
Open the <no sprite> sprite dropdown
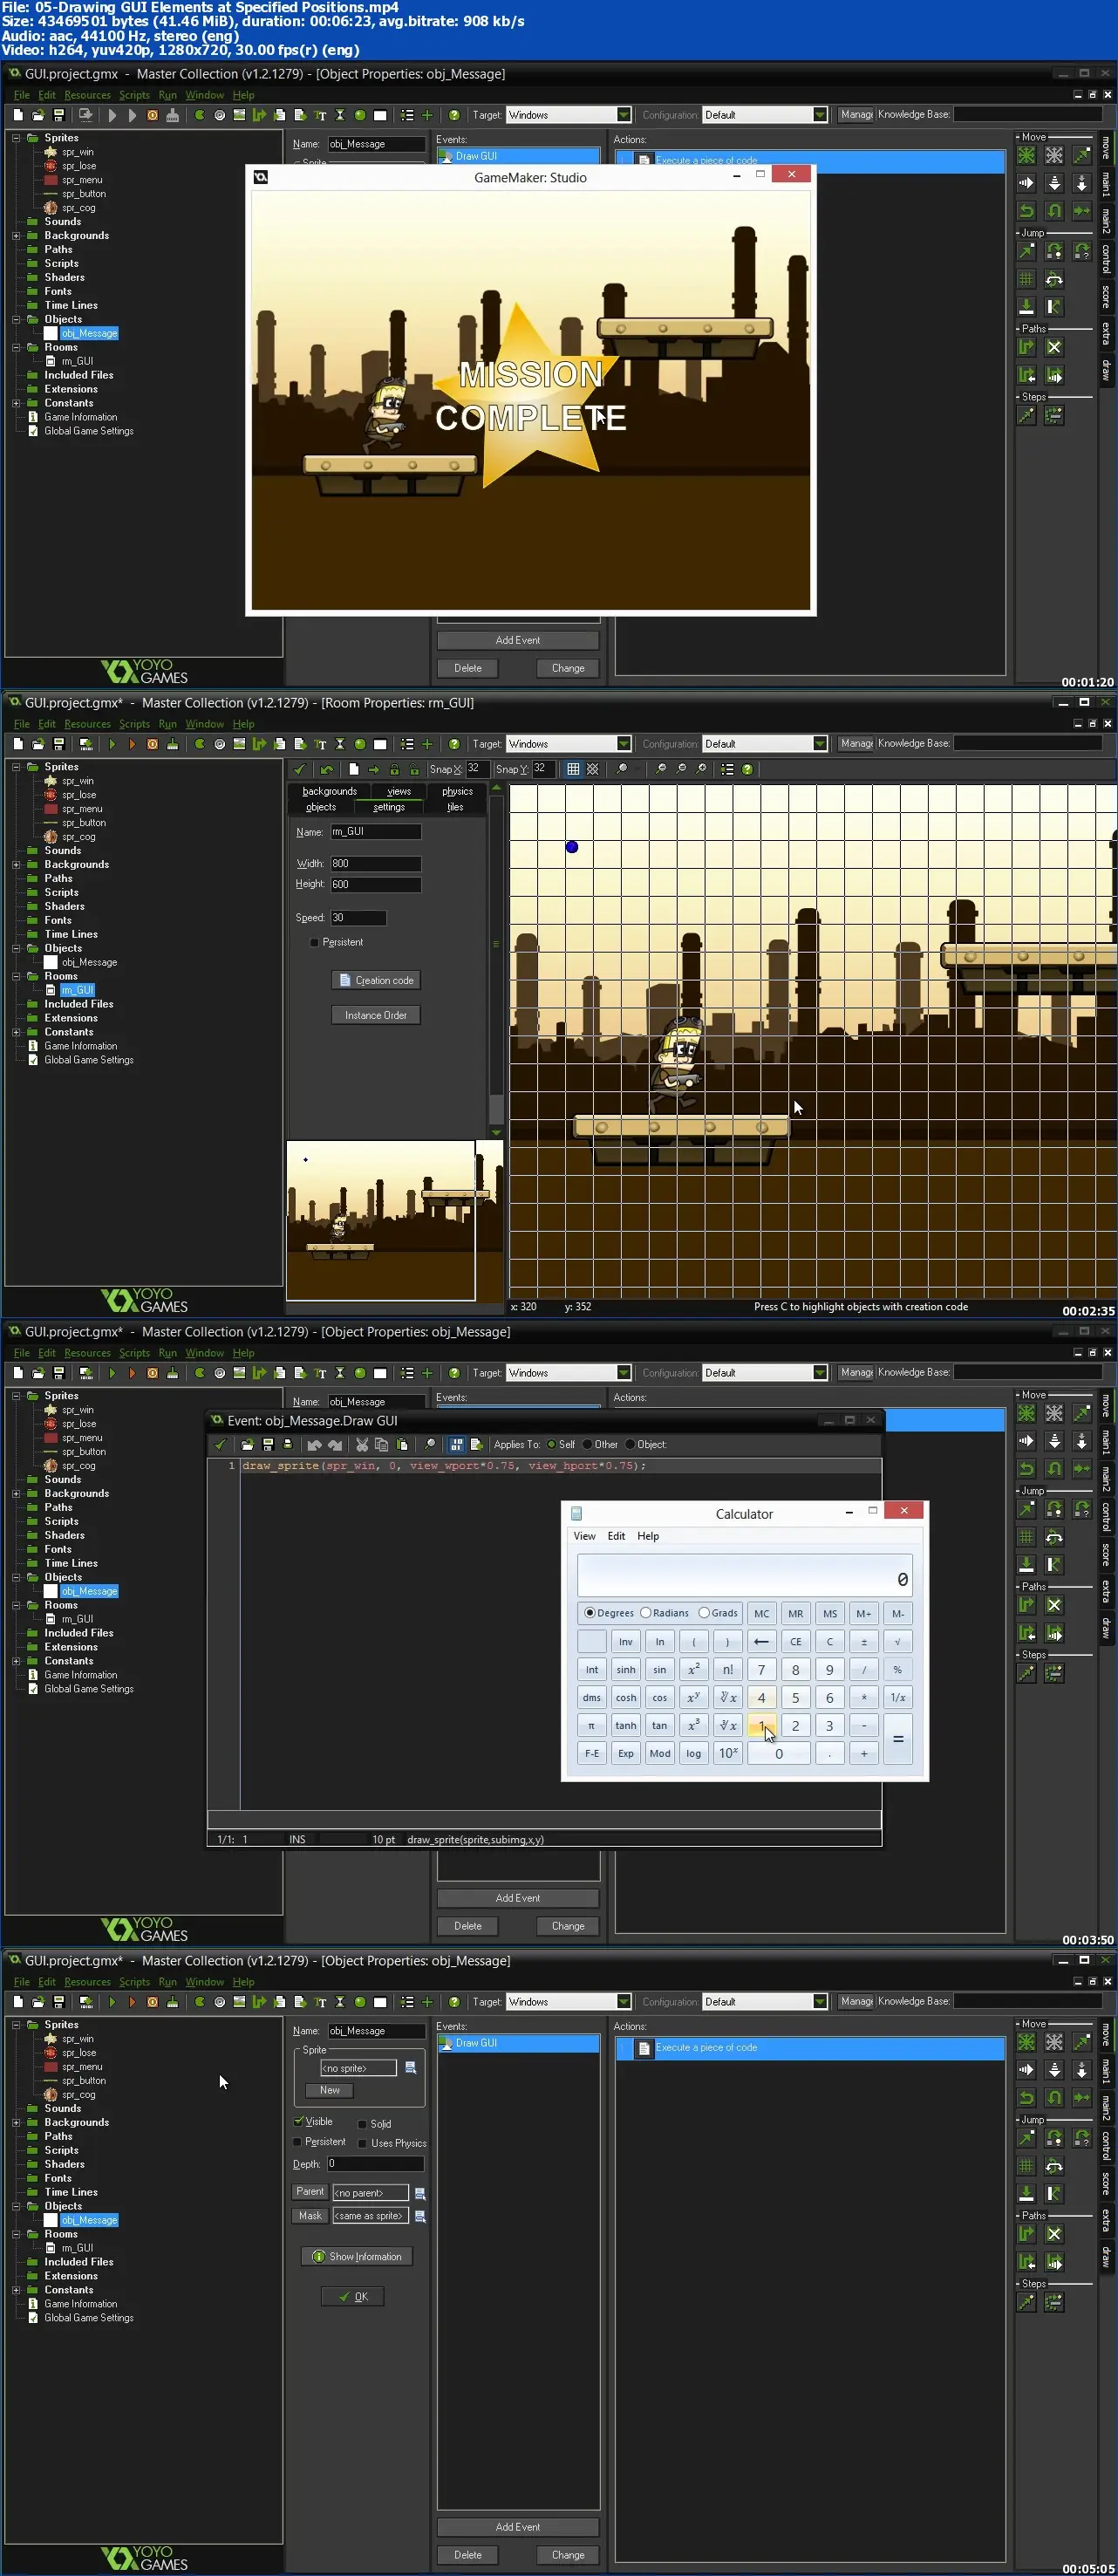(x=358, y=2068)
